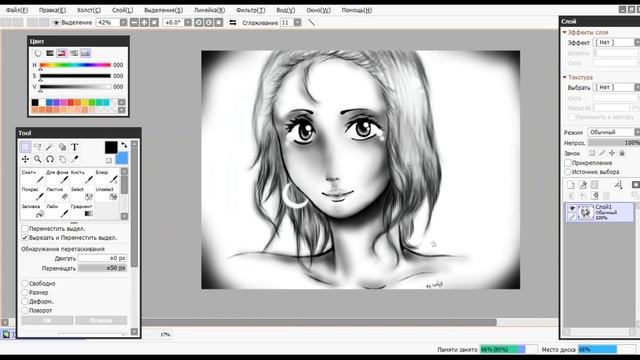The height and width of the screenshot is (360, 640).
Task: Enable Переместить выдел. checkbox
Action: click(25, 229)
